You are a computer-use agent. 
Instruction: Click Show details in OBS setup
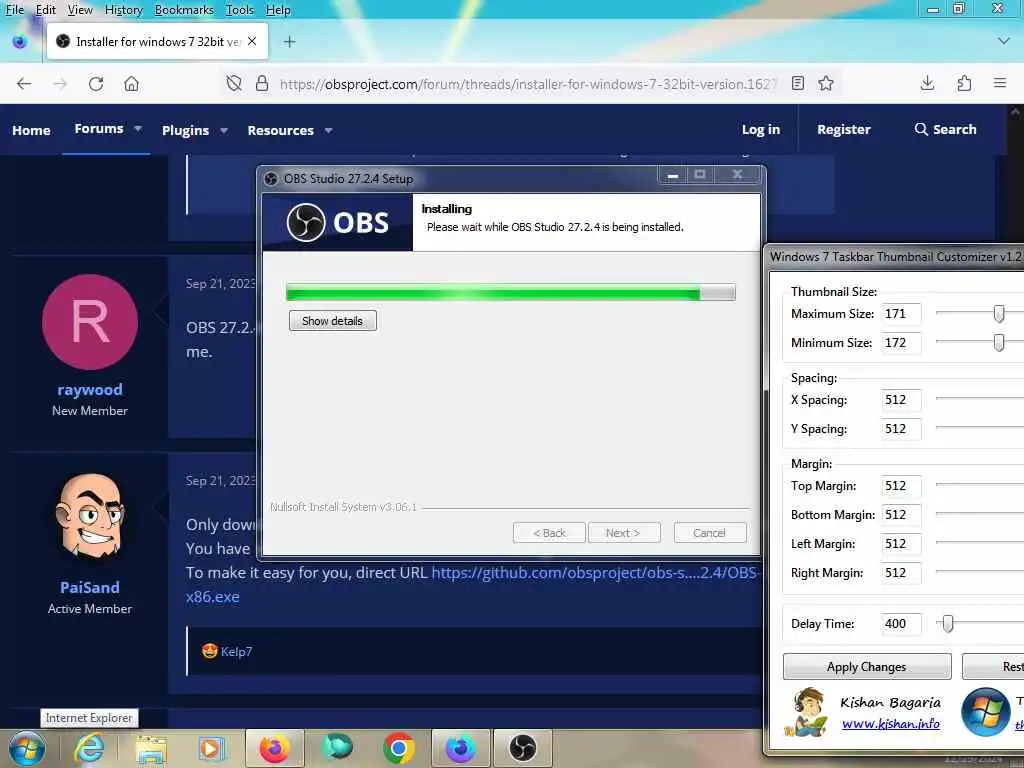tap(332, 321)
